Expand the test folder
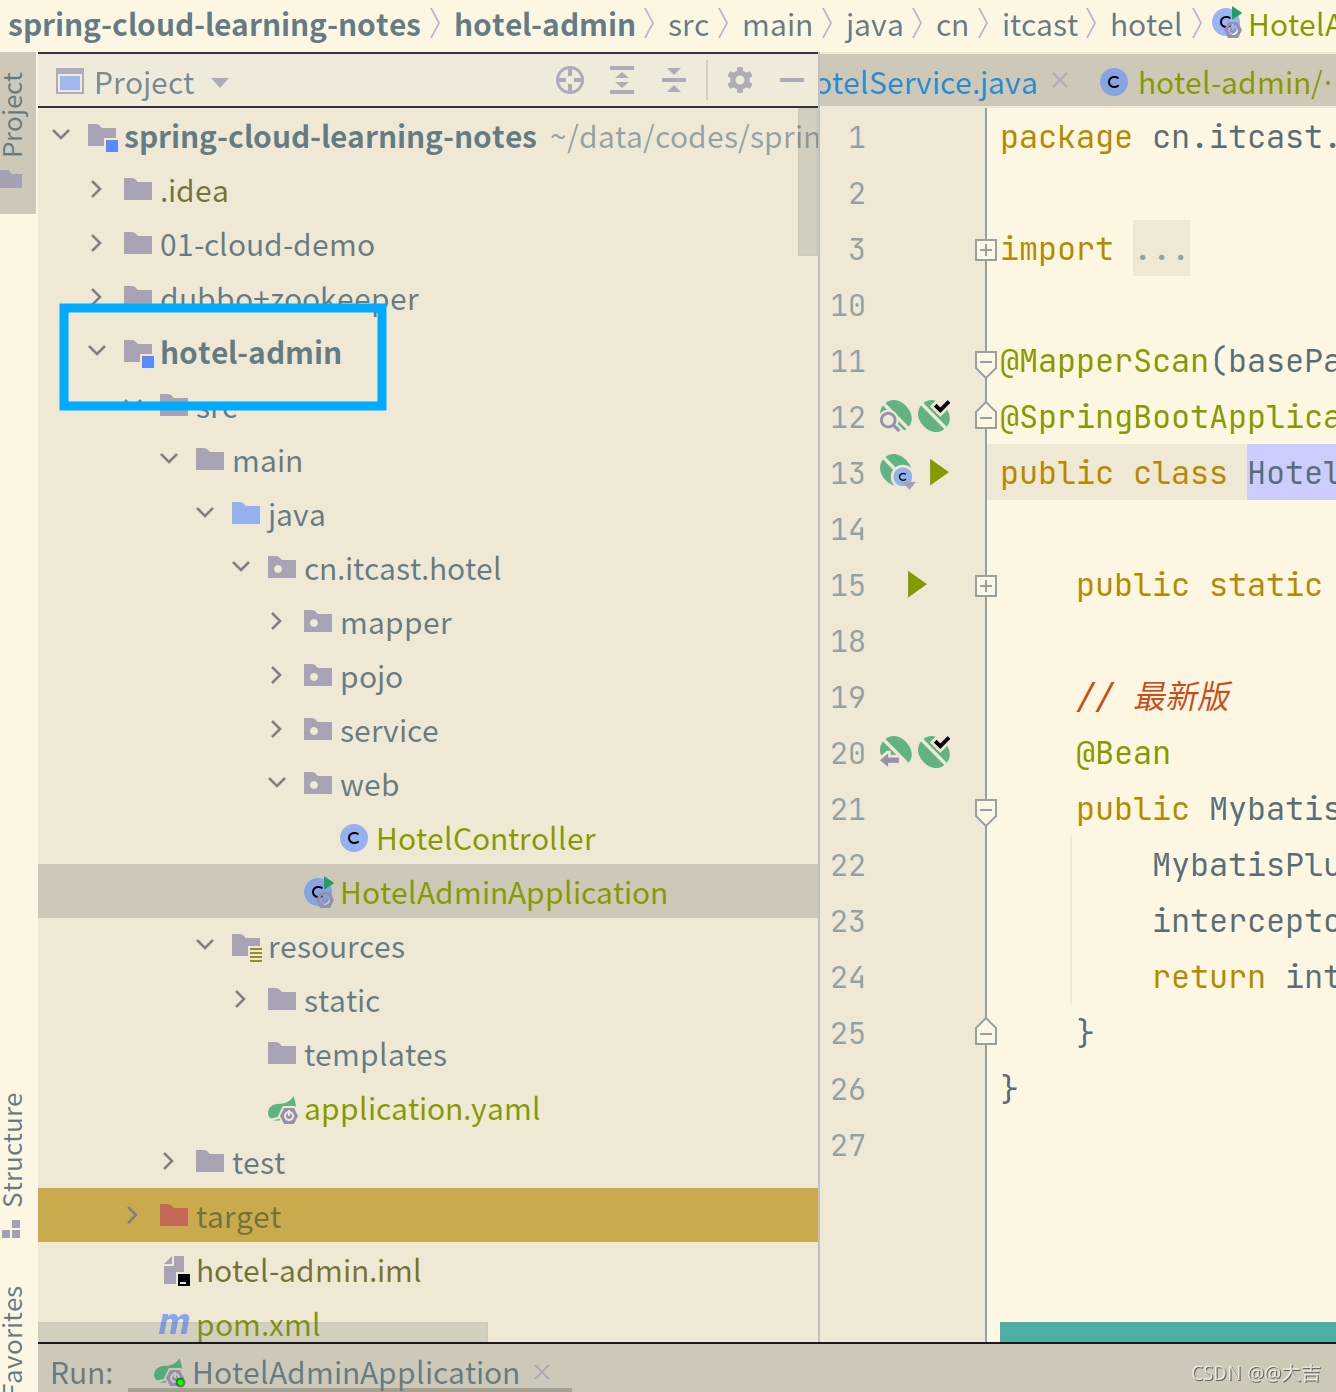The width and height of the screenshot is (1336, 1392). click(x=169, y=1161)
